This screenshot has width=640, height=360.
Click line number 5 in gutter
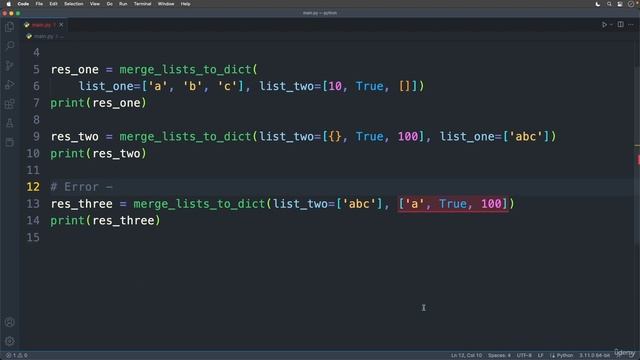(36, 69)
